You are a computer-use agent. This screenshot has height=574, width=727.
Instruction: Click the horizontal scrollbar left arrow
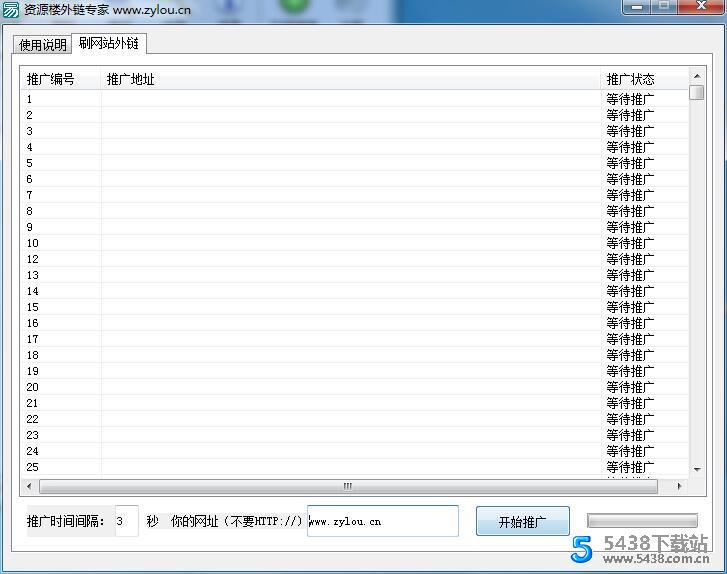tap(30, 486)
